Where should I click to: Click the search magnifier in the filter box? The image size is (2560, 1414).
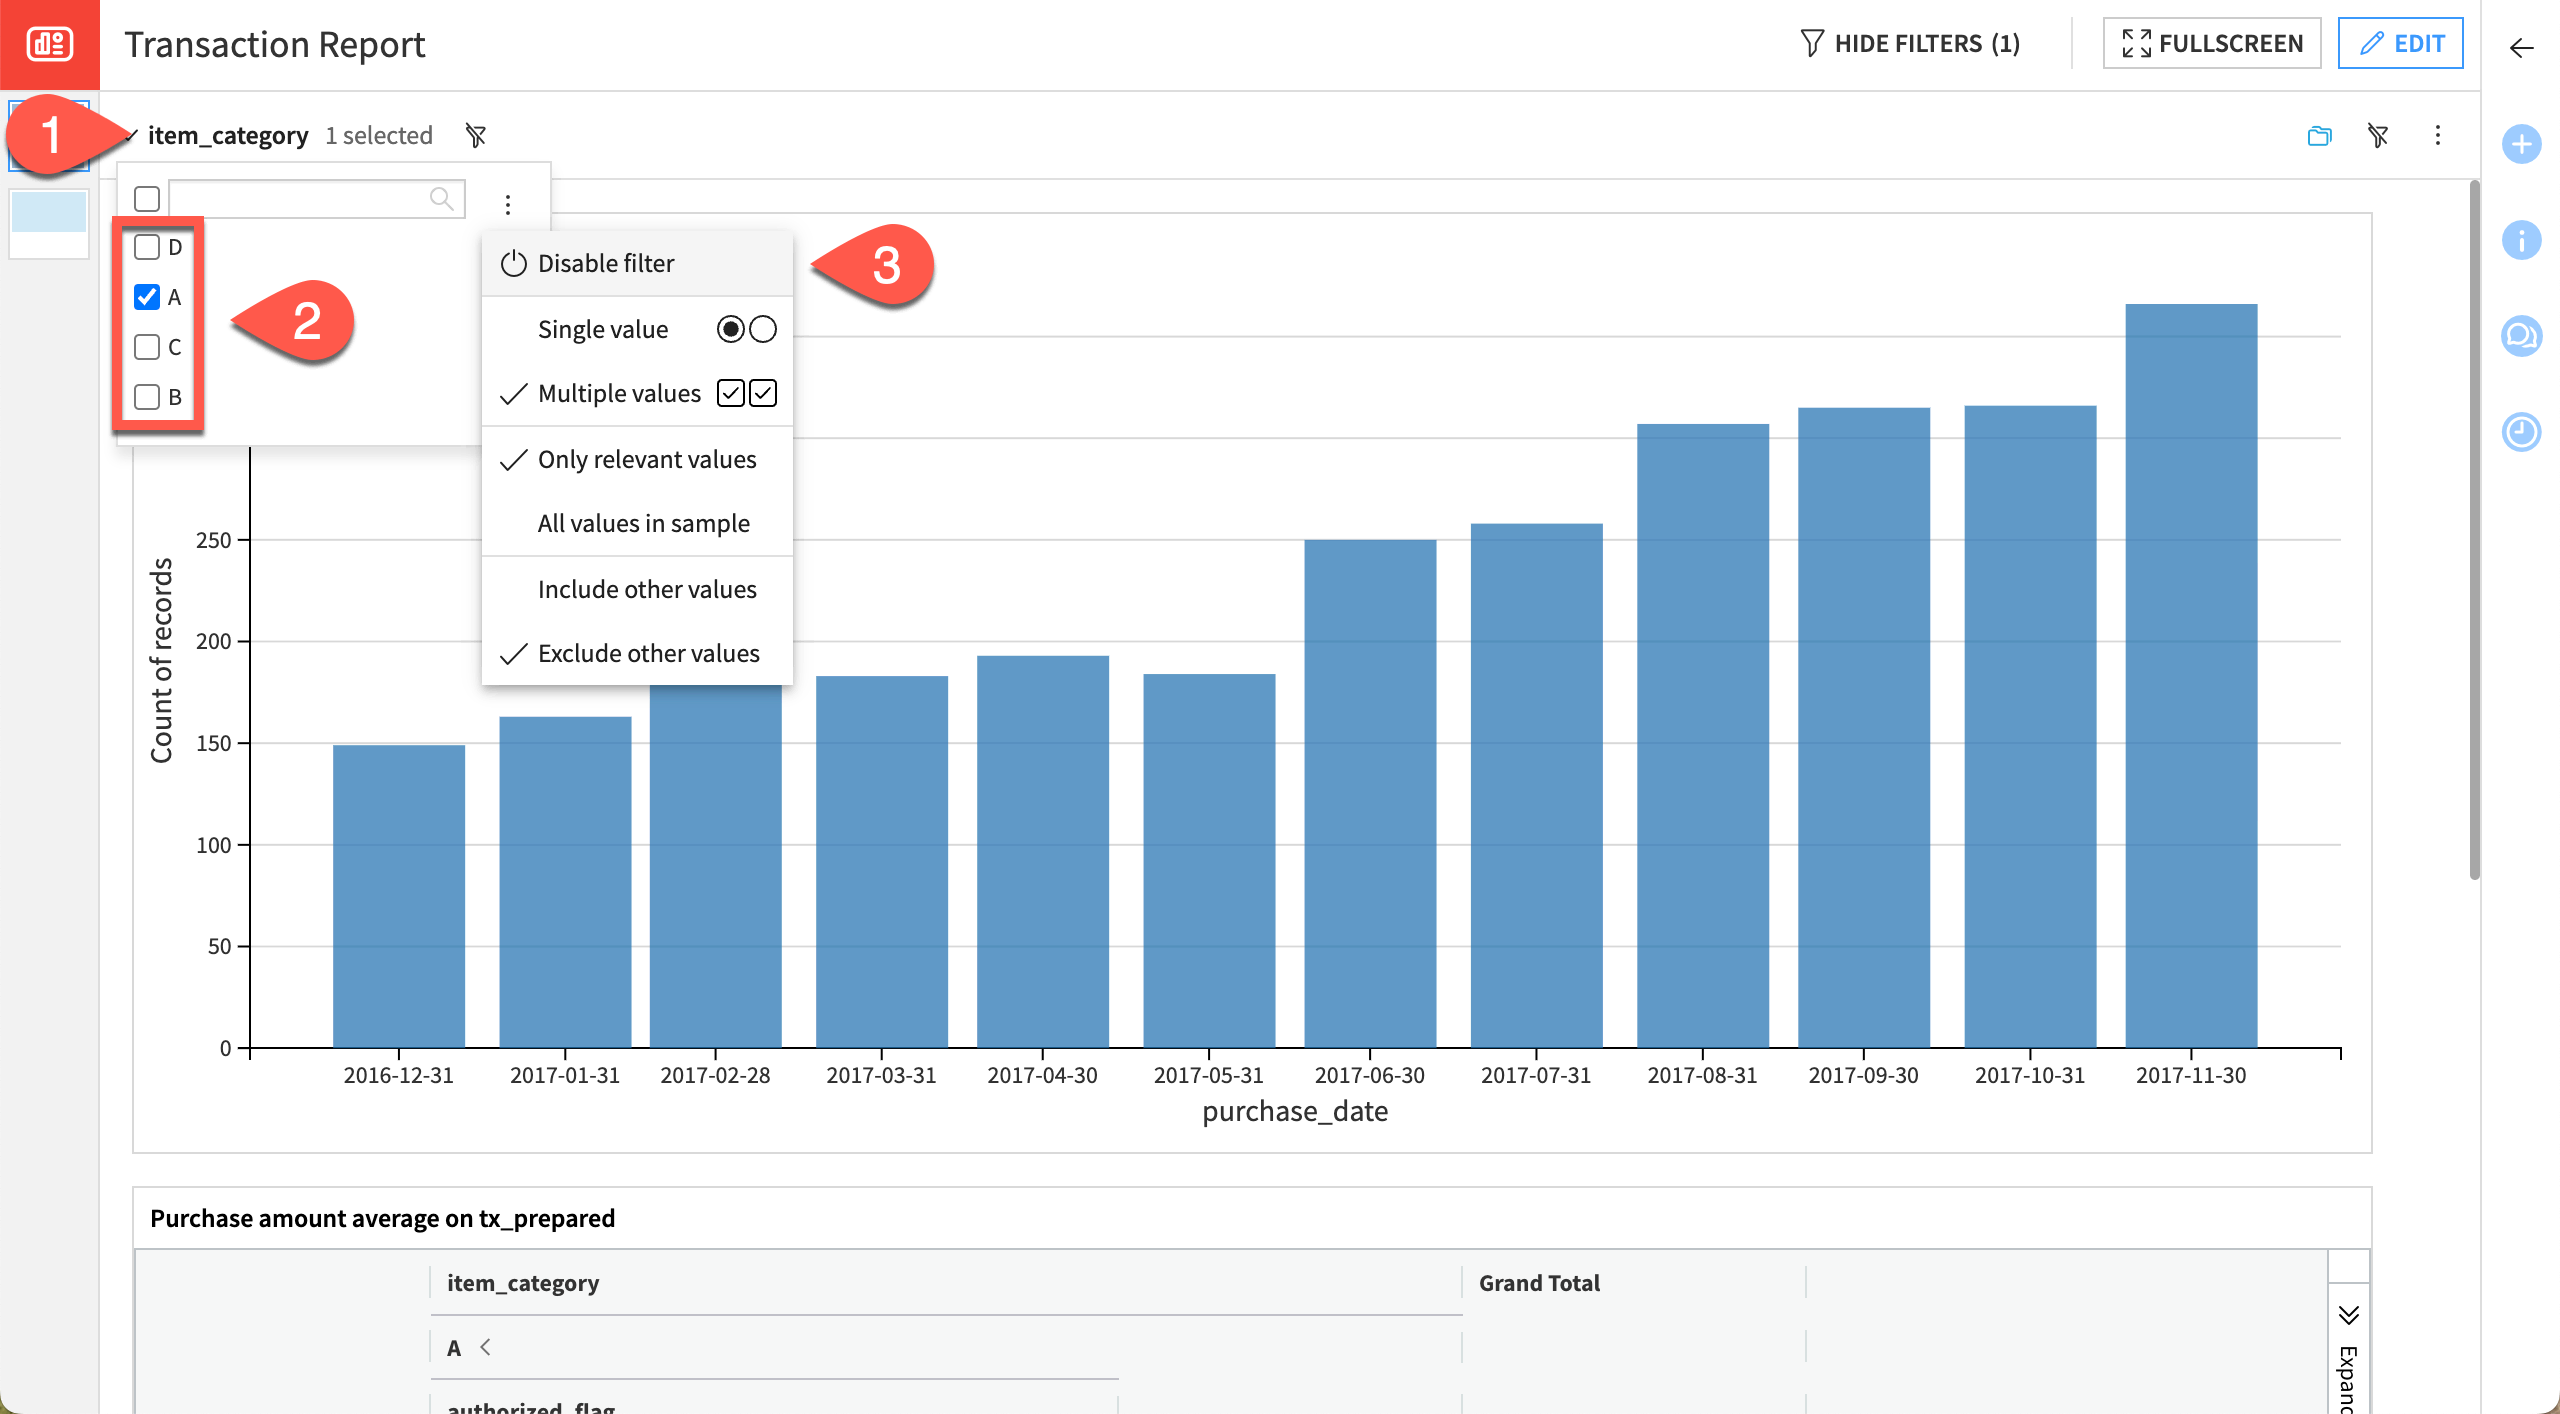point(441,198)
